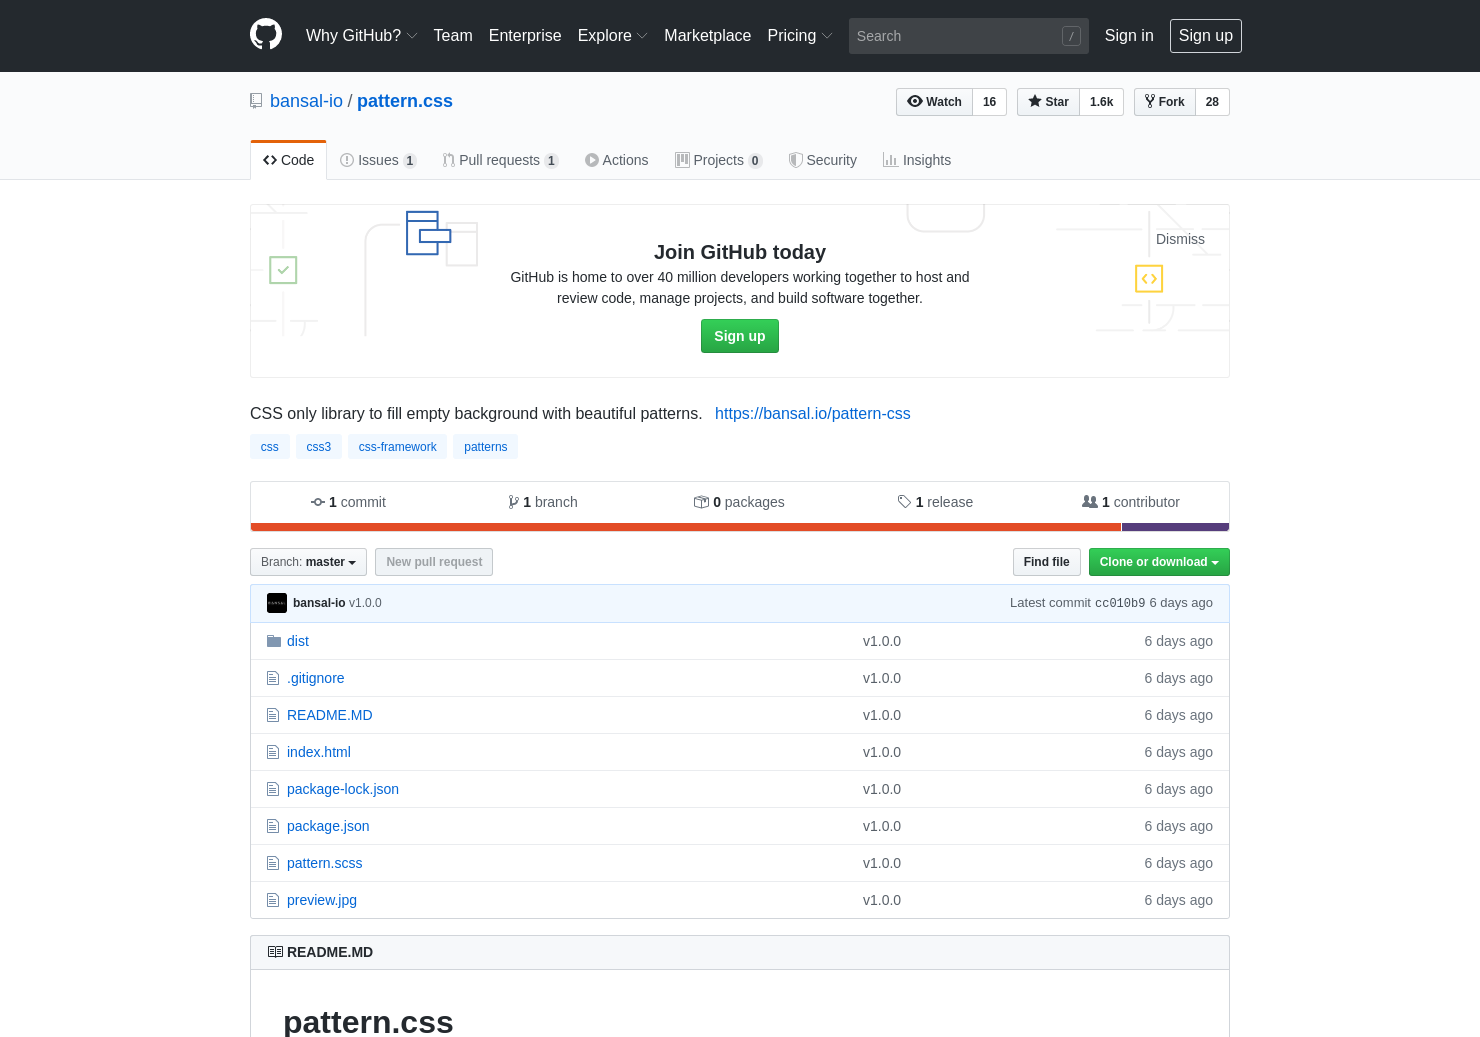1480x1037 pixels.
Task: Click the file icon beside package.json
Action: (273, 826)
